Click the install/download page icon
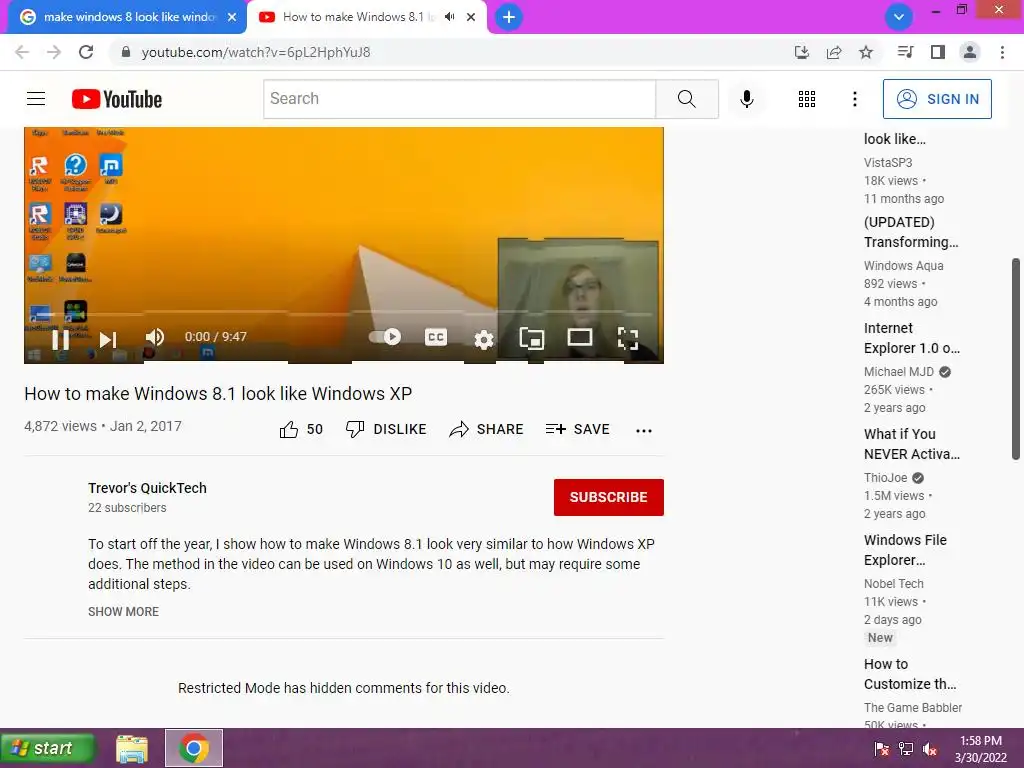Viewport: 1024px width, 768px height. (x=802, y=52)
